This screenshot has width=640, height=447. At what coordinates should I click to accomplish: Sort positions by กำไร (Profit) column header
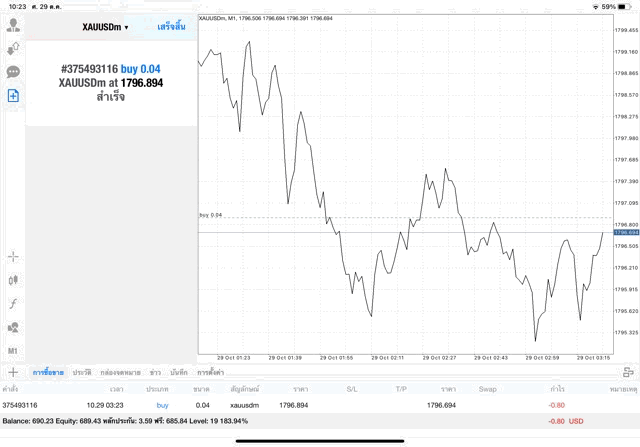pyautogui.click(x=557, y=388)
